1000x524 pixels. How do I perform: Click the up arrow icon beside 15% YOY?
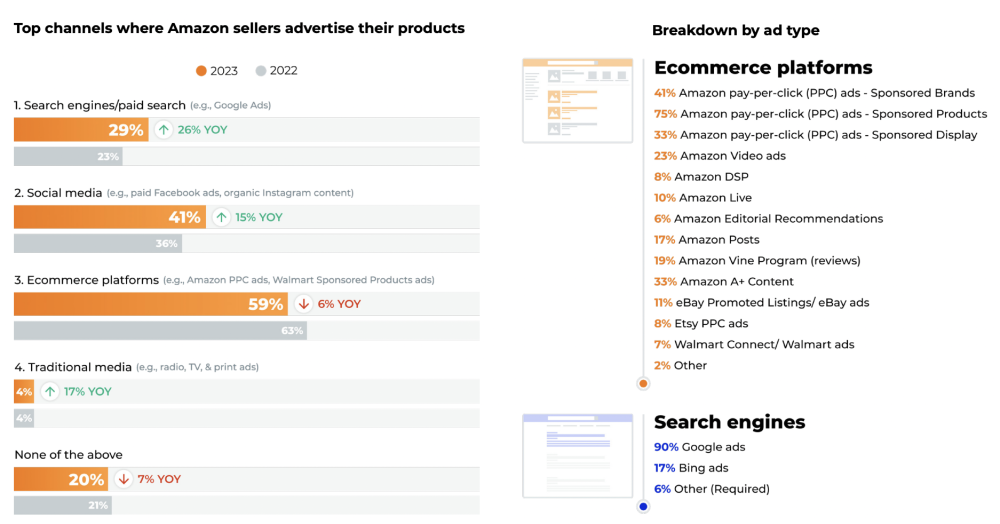[222, 217]
